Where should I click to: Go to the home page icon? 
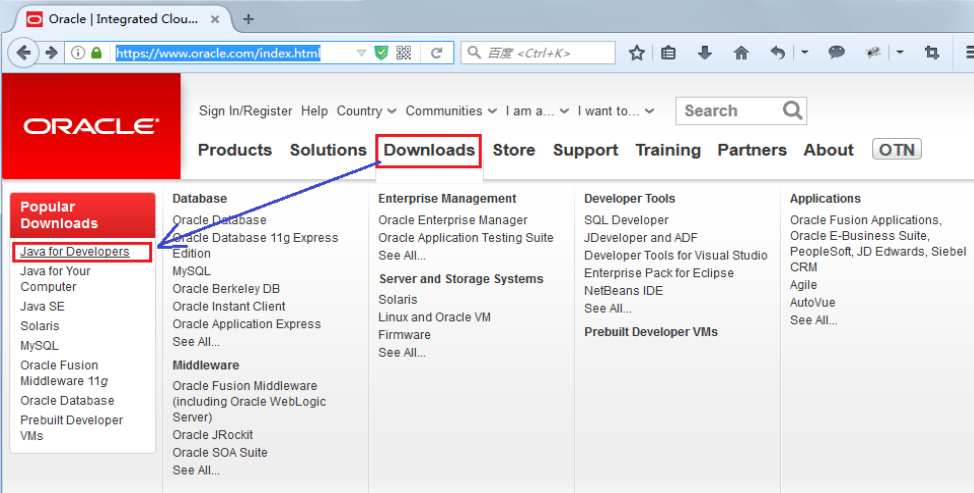point(741,53)
